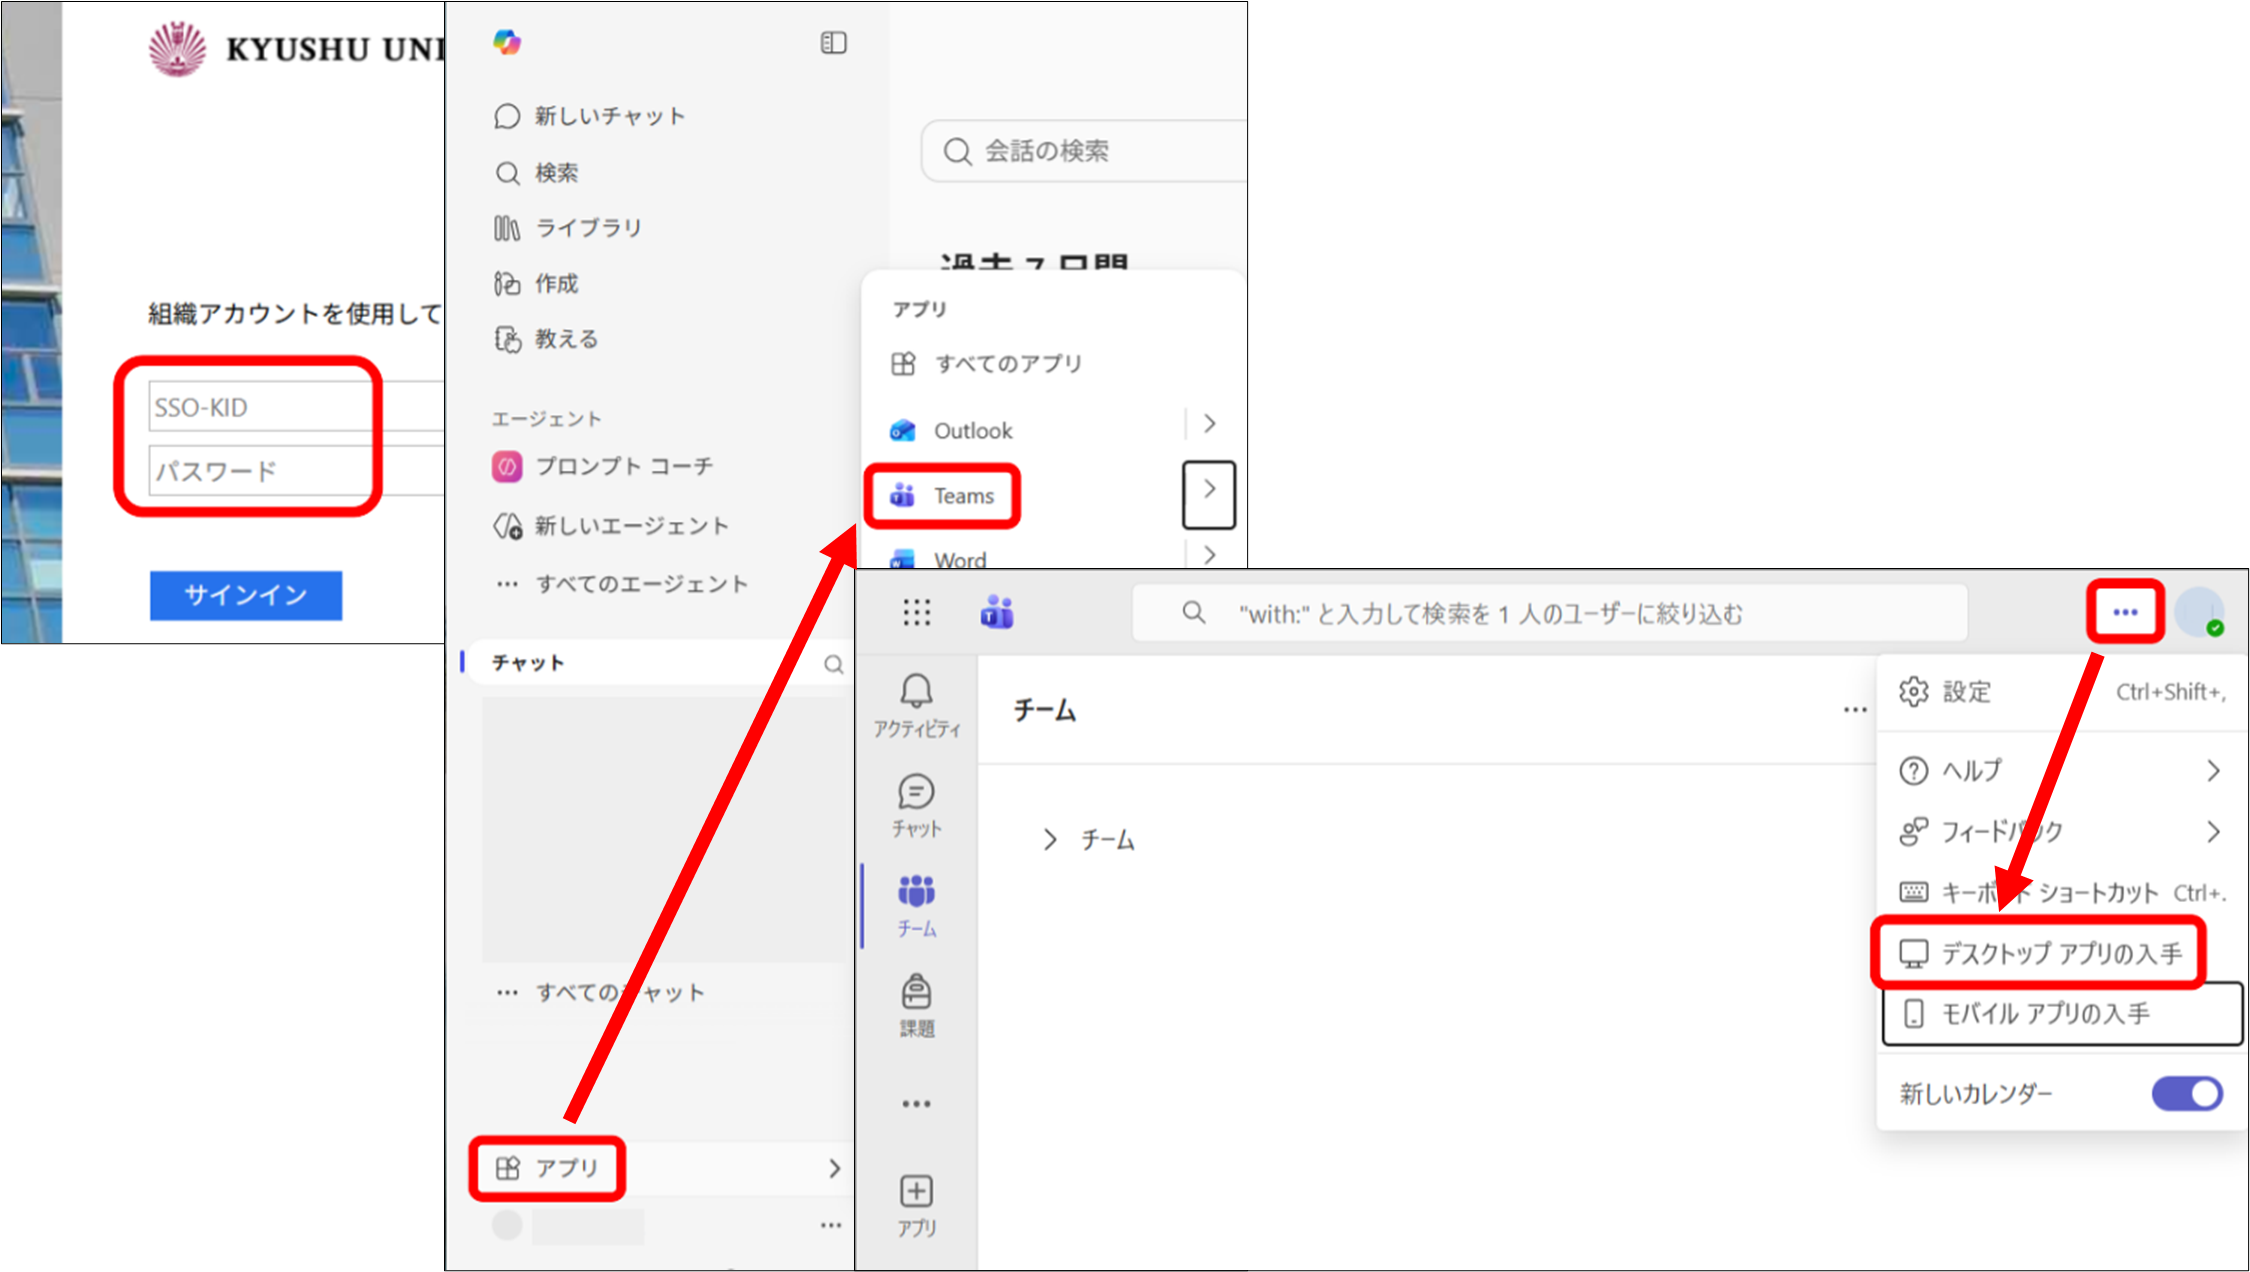Open the app launcher grid icon

click(x=916, y=613)
